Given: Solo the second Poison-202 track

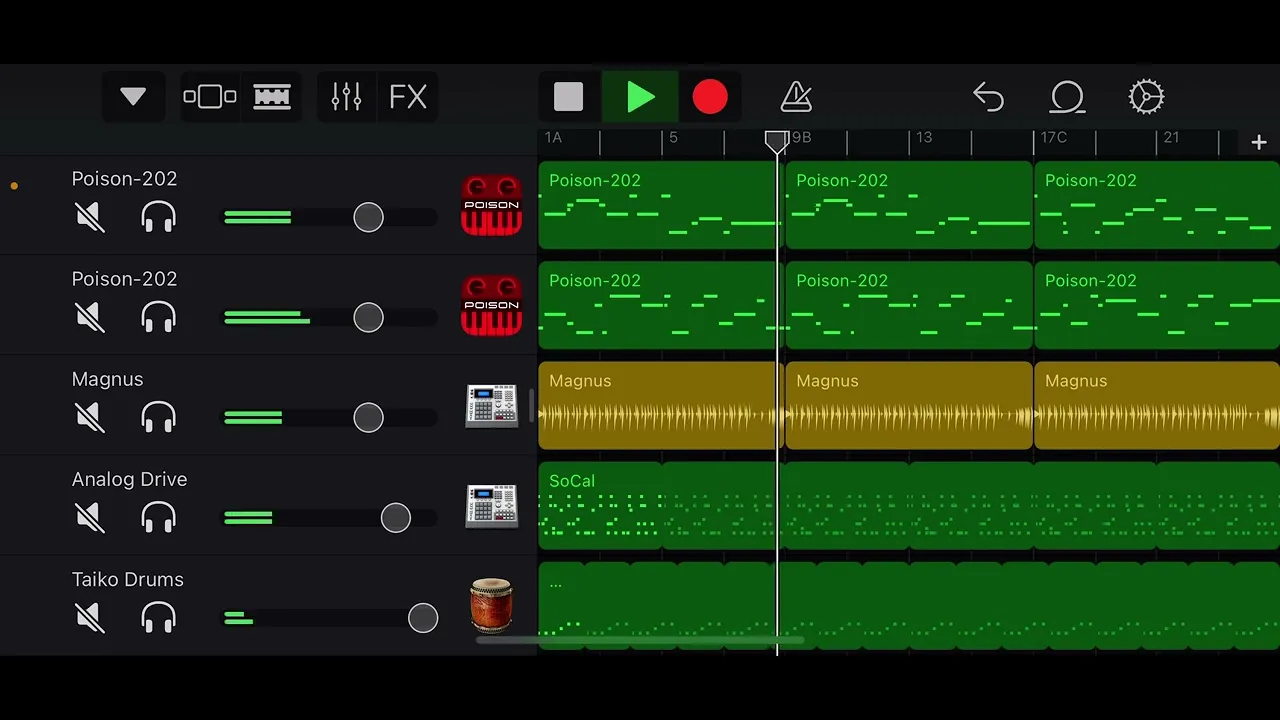Looking at the screenshot, I should pyautogui.click(x=159, y=317).
